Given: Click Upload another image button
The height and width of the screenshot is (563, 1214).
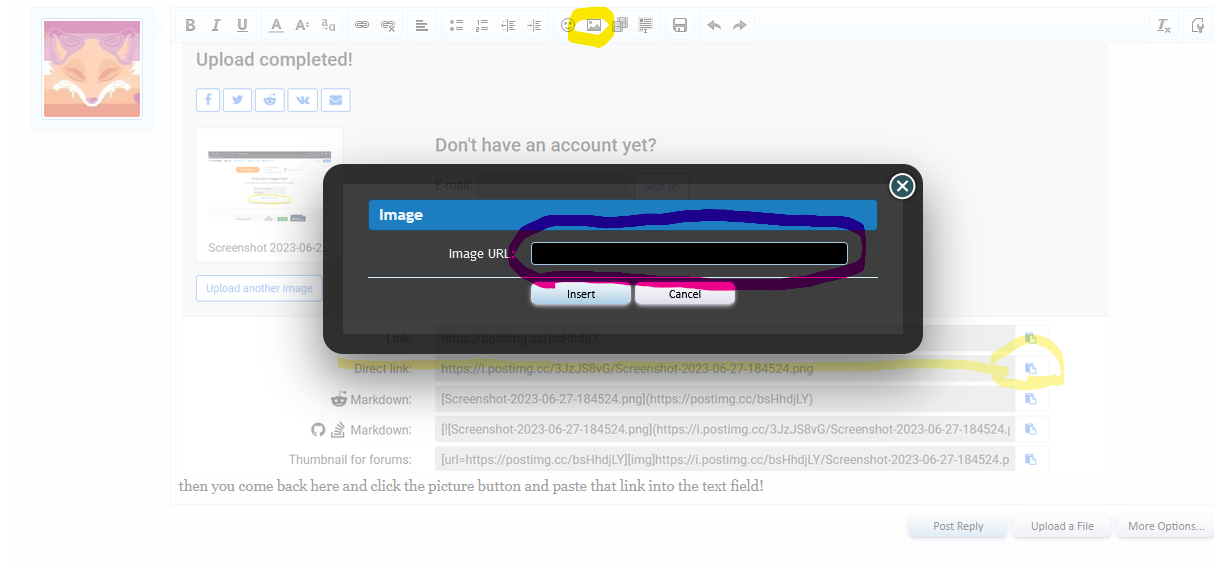Looking at the screenshot, I should click(259, 288).
